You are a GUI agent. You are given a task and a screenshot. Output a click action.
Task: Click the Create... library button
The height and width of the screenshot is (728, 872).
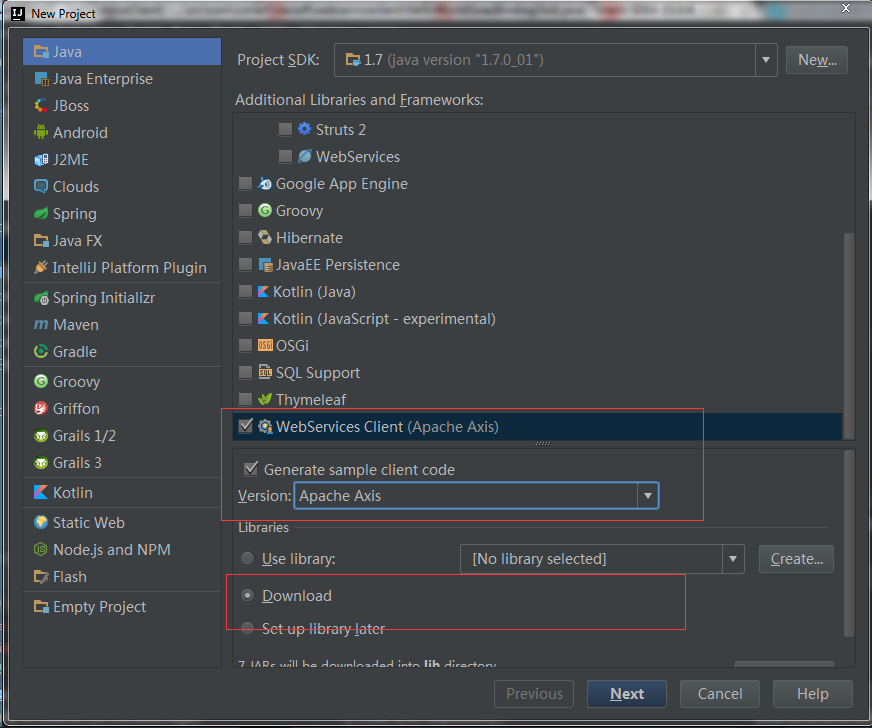click(796, 559)
